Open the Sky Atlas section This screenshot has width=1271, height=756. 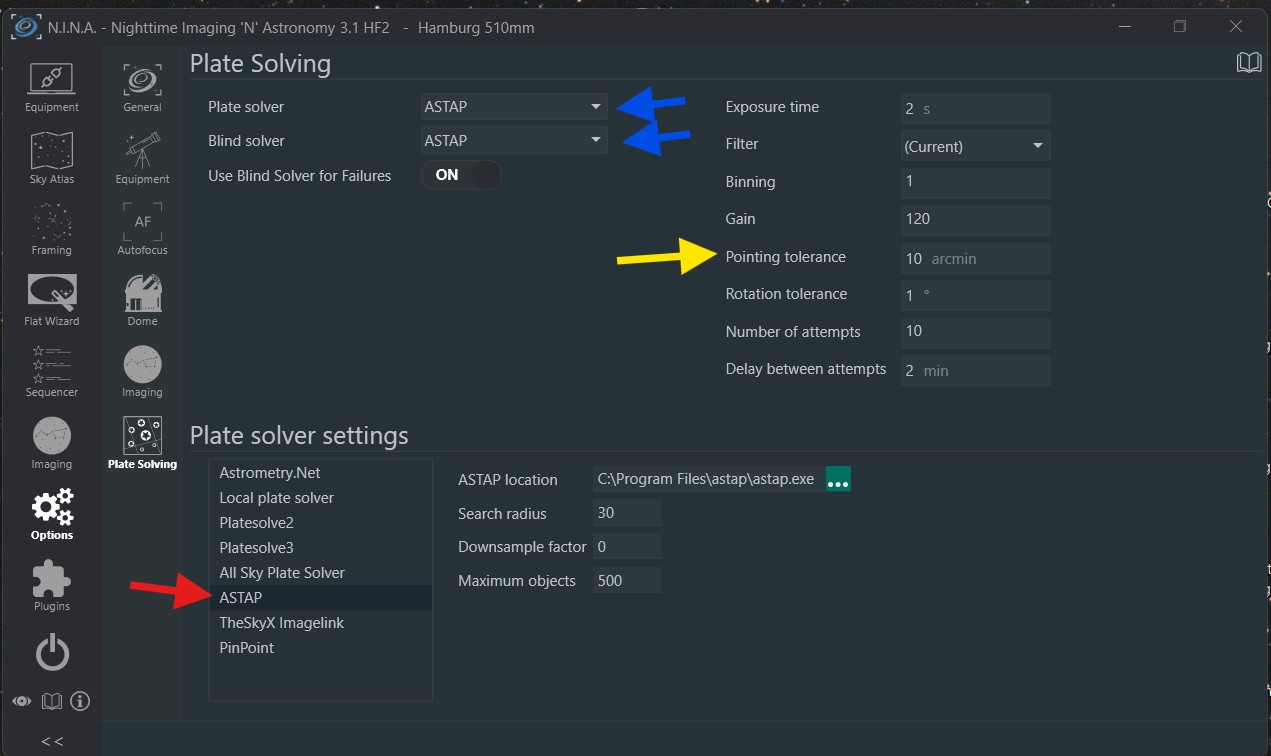[x=52, y=158]
